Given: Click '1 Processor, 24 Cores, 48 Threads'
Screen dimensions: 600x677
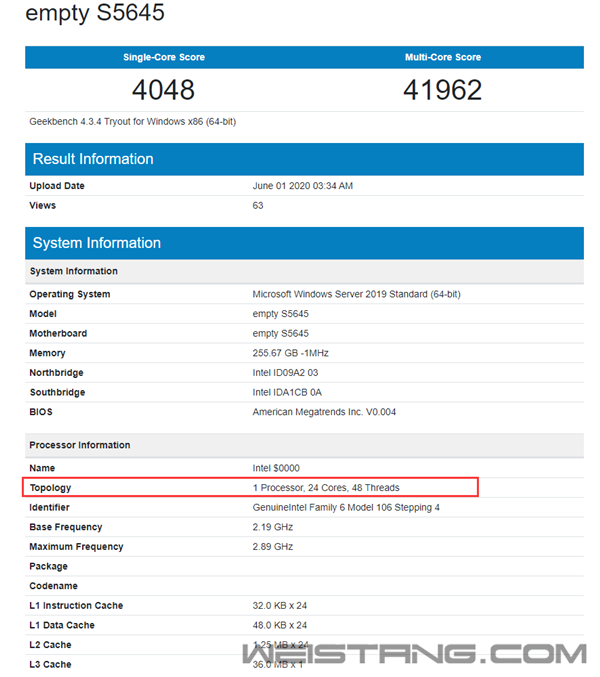Looking at the screenshot, I should coord(326,488).
